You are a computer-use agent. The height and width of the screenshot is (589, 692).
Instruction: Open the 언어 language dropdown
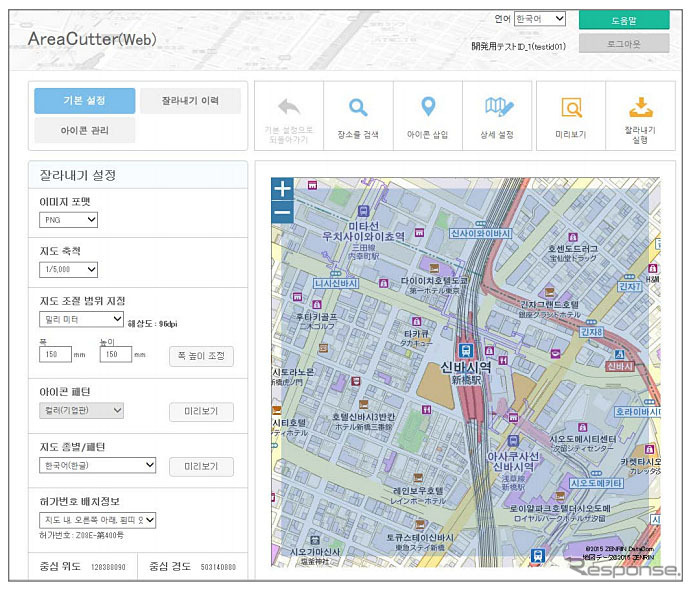coord(539,19)
